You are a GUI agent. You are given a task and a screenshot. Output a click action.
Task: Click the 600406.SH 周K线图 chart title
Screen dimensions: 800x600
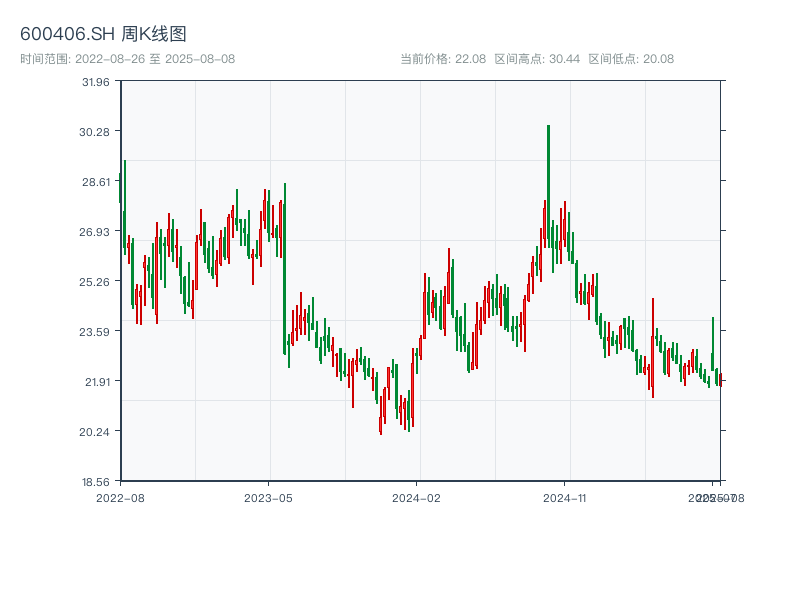point(103,34)
